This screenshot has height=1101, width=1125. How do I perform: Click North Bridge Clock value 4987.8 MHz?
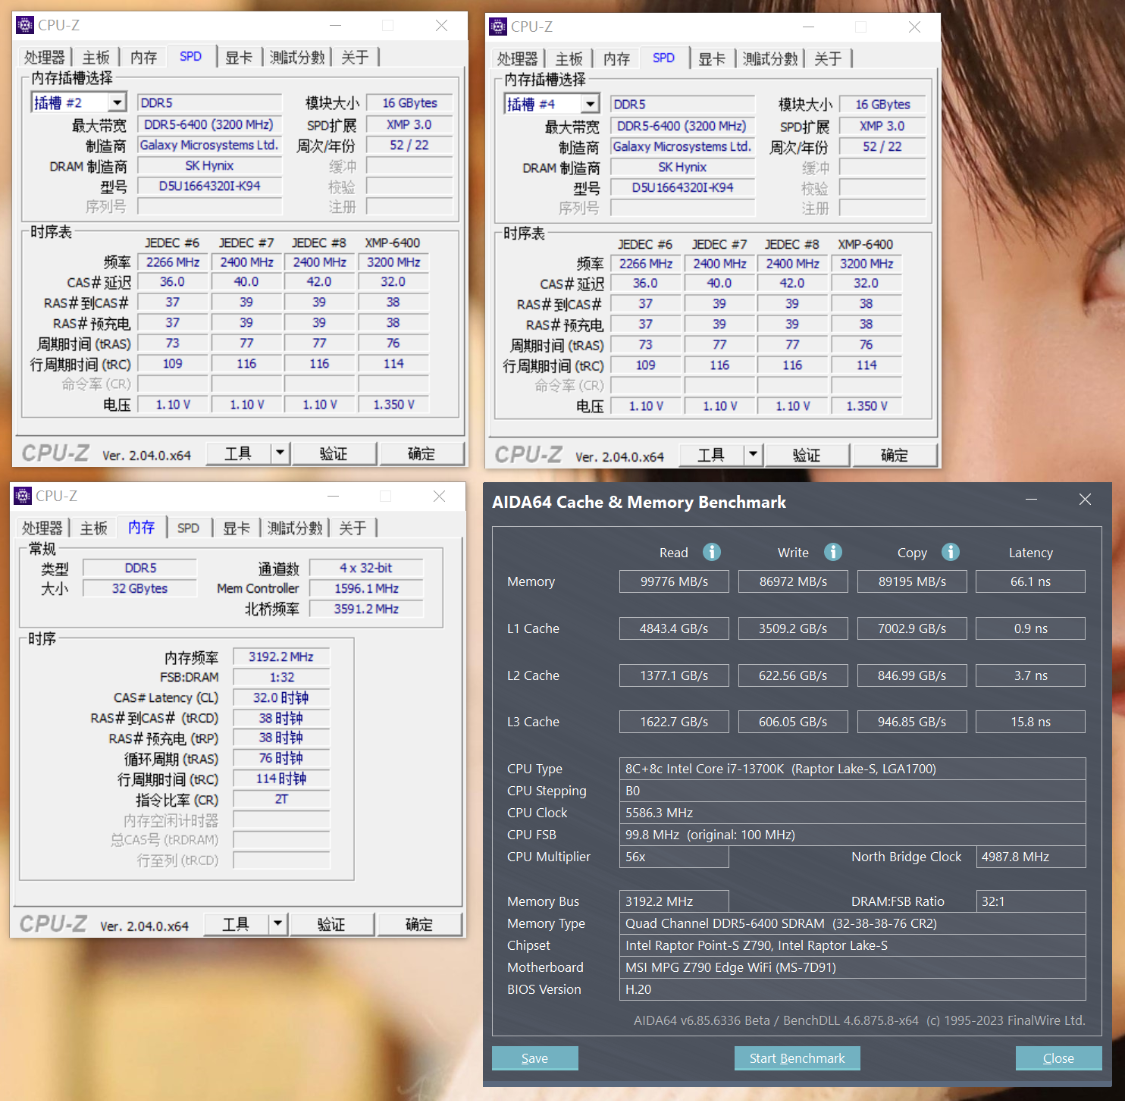point(1030,856)
